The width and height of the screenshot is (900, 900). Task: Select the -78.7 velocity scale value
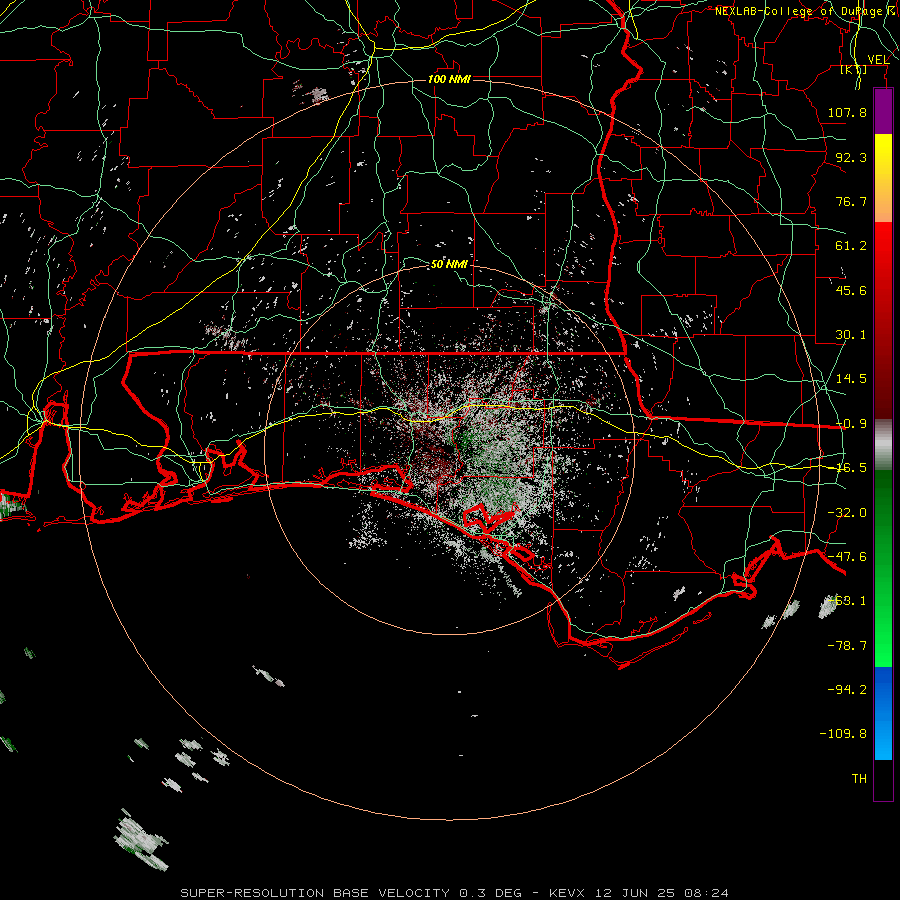[x=847, y=646]
